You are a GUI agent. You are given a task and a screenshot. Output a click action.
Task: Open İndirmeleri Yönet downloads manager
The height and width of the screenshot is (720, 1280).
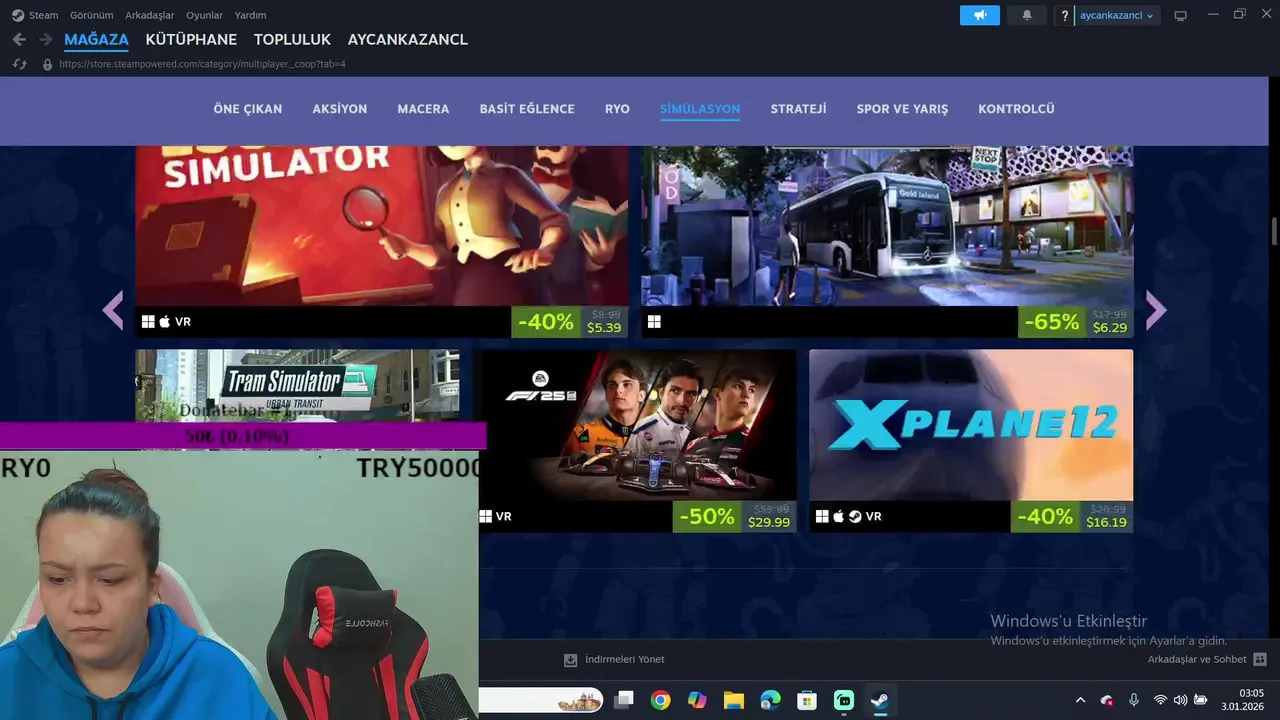point(625,660)
